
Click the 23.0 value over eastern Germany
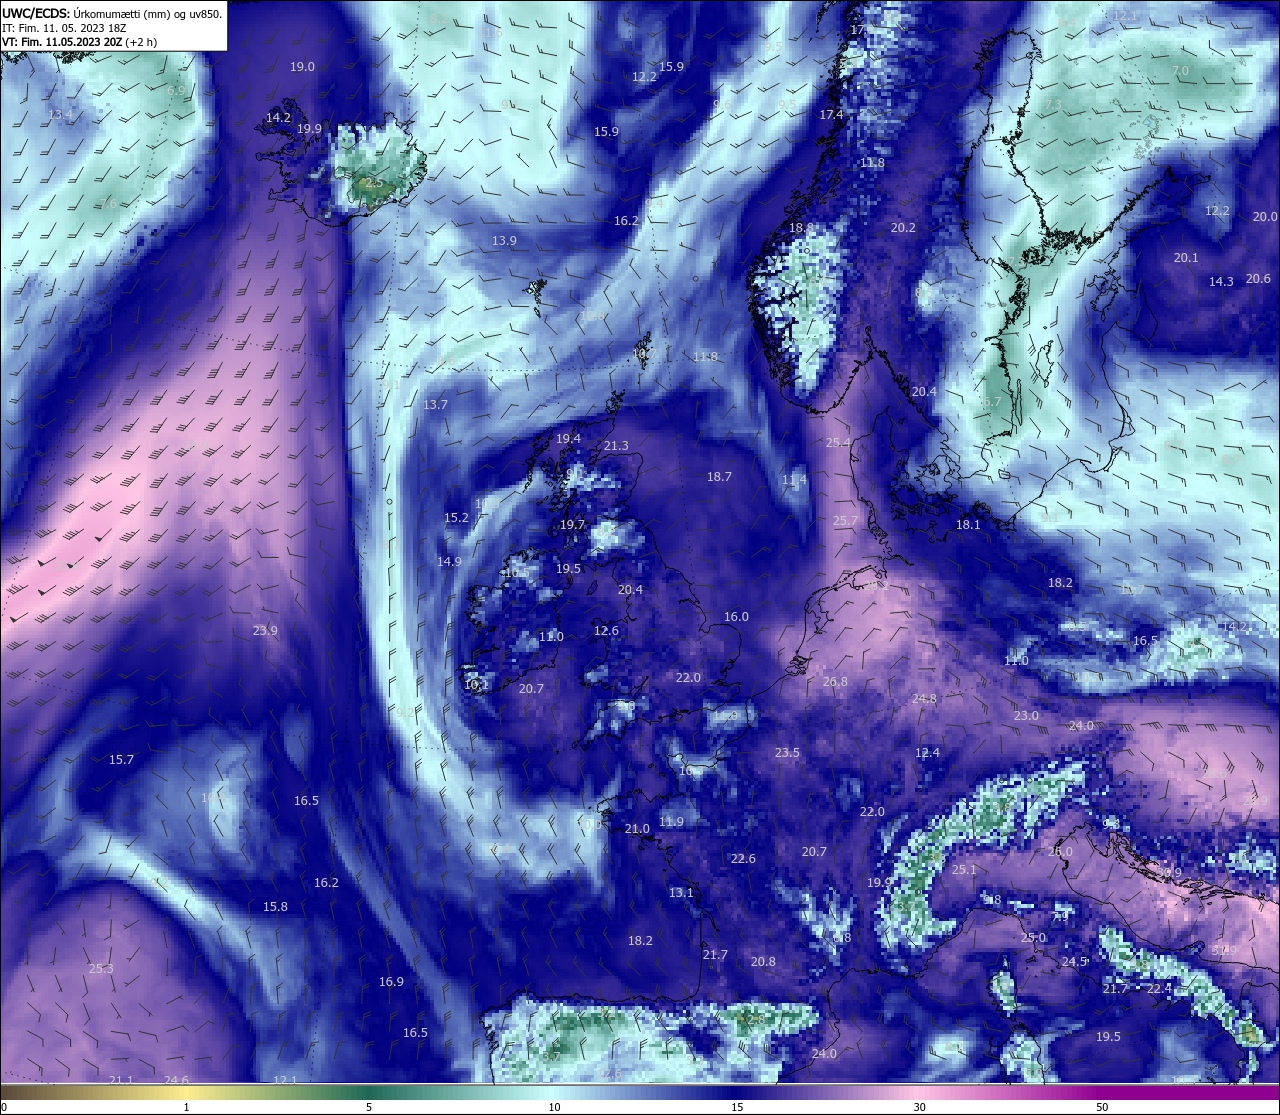click(x=1026, y=716)
